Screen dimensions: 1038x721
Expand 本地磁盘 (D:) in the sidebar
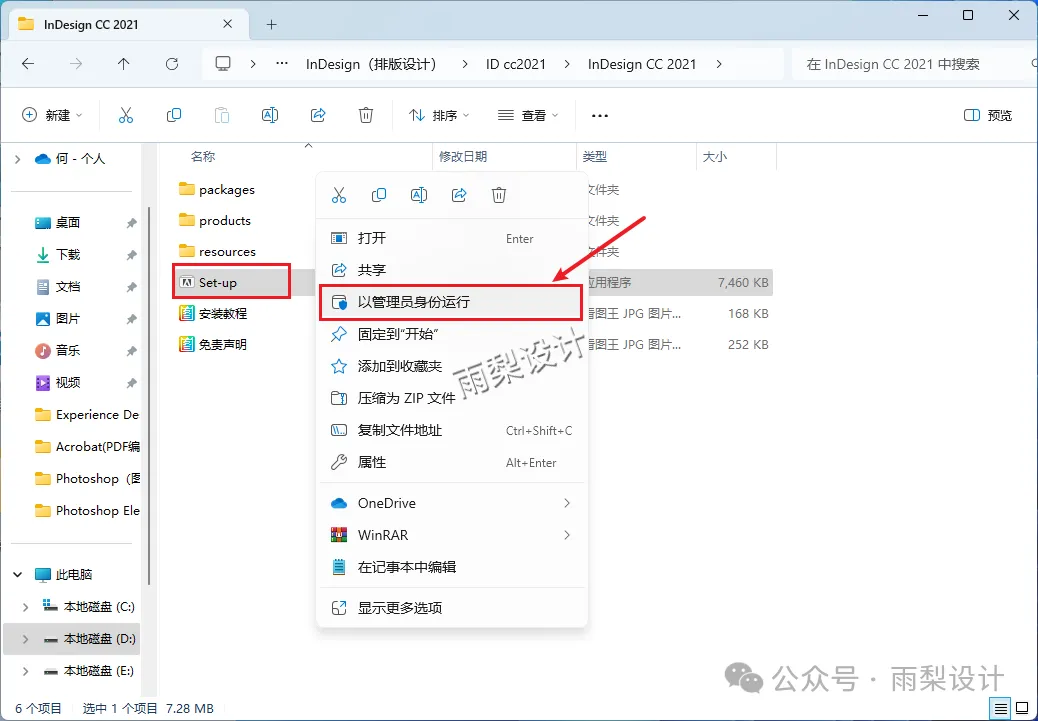(x=26, y=639)
